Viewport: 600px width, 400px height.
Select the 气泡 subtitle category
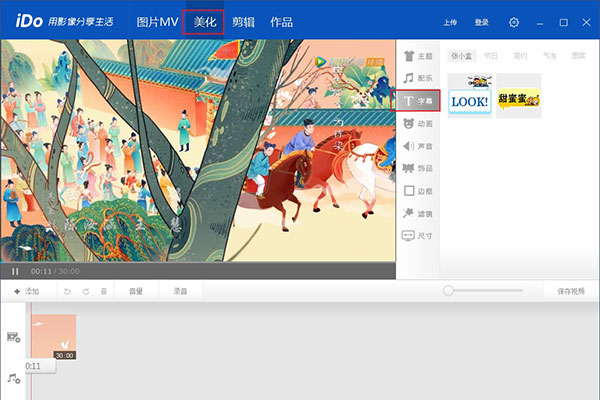549,56
